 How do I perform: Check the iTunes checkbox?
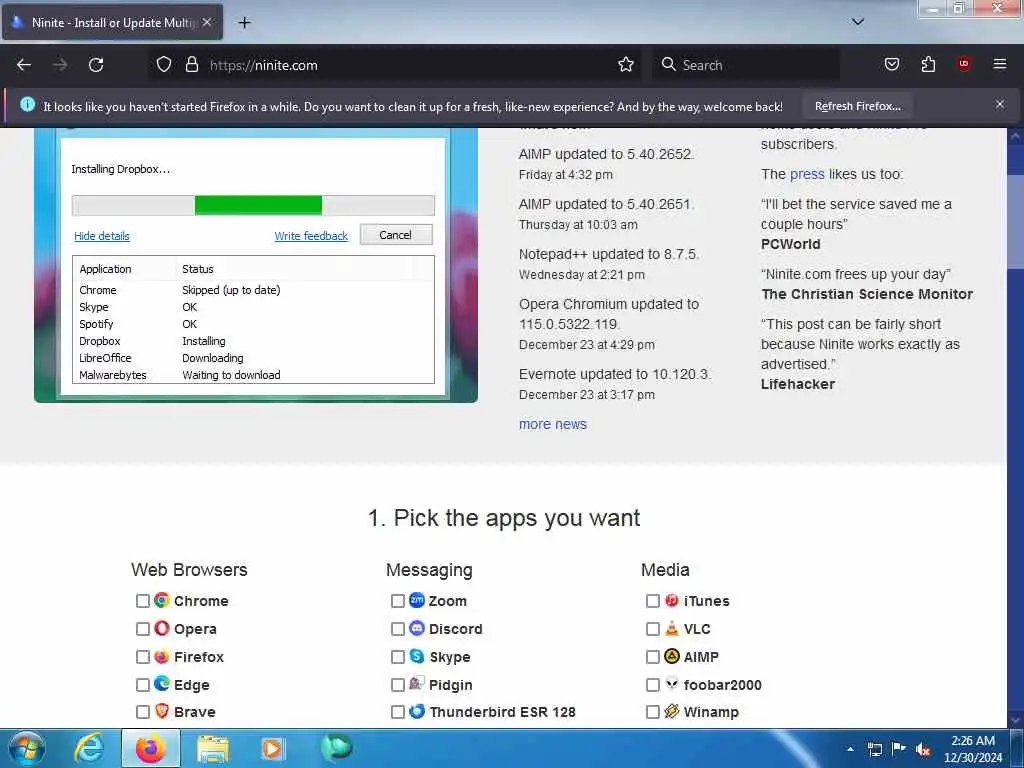point(652,601)
